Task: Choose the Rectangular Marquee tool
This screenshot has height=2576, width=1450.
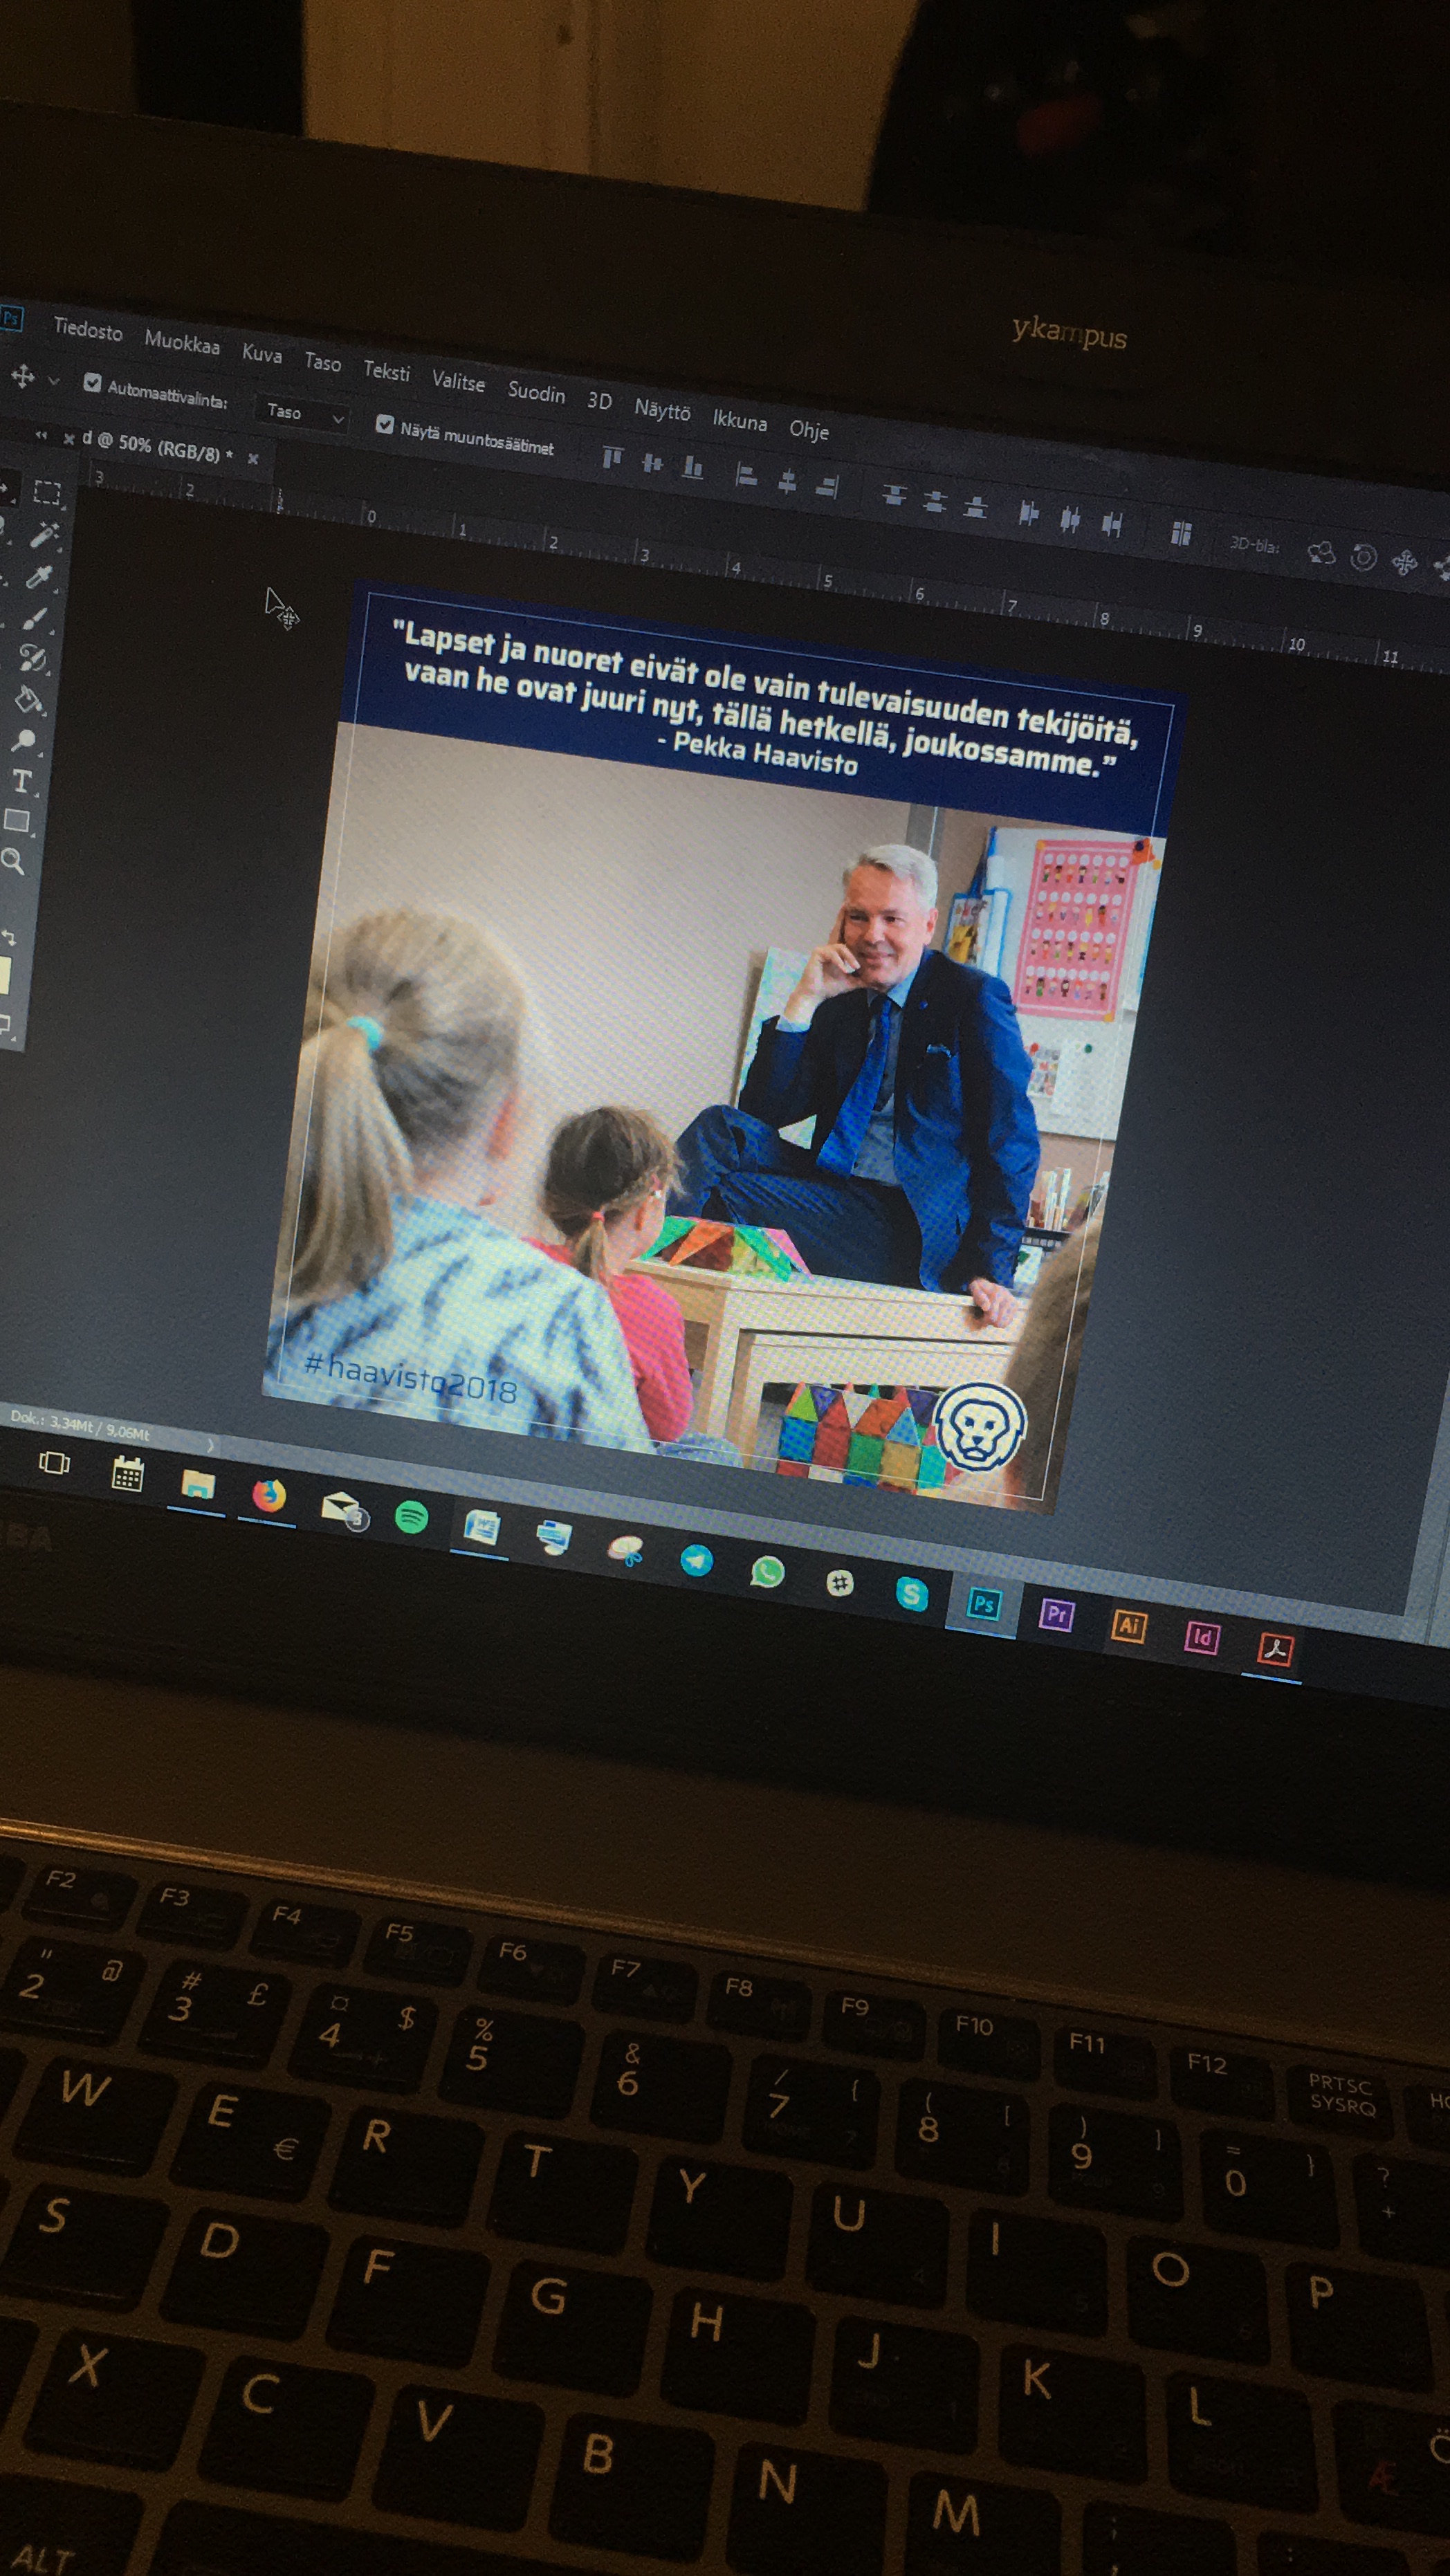Action: click(x=46, y=492)
